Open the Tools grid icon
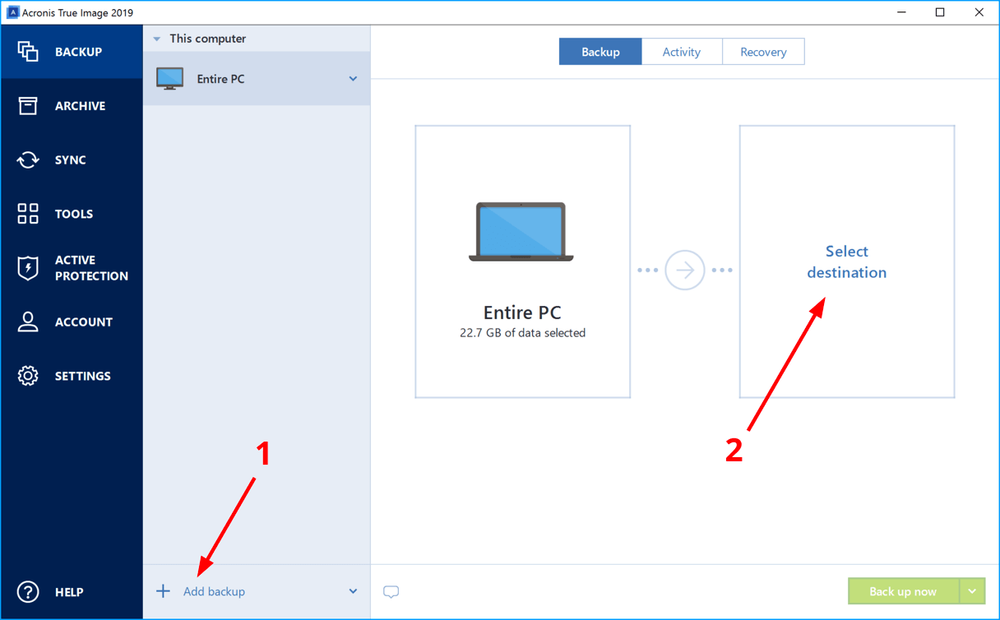 [27, 214]
